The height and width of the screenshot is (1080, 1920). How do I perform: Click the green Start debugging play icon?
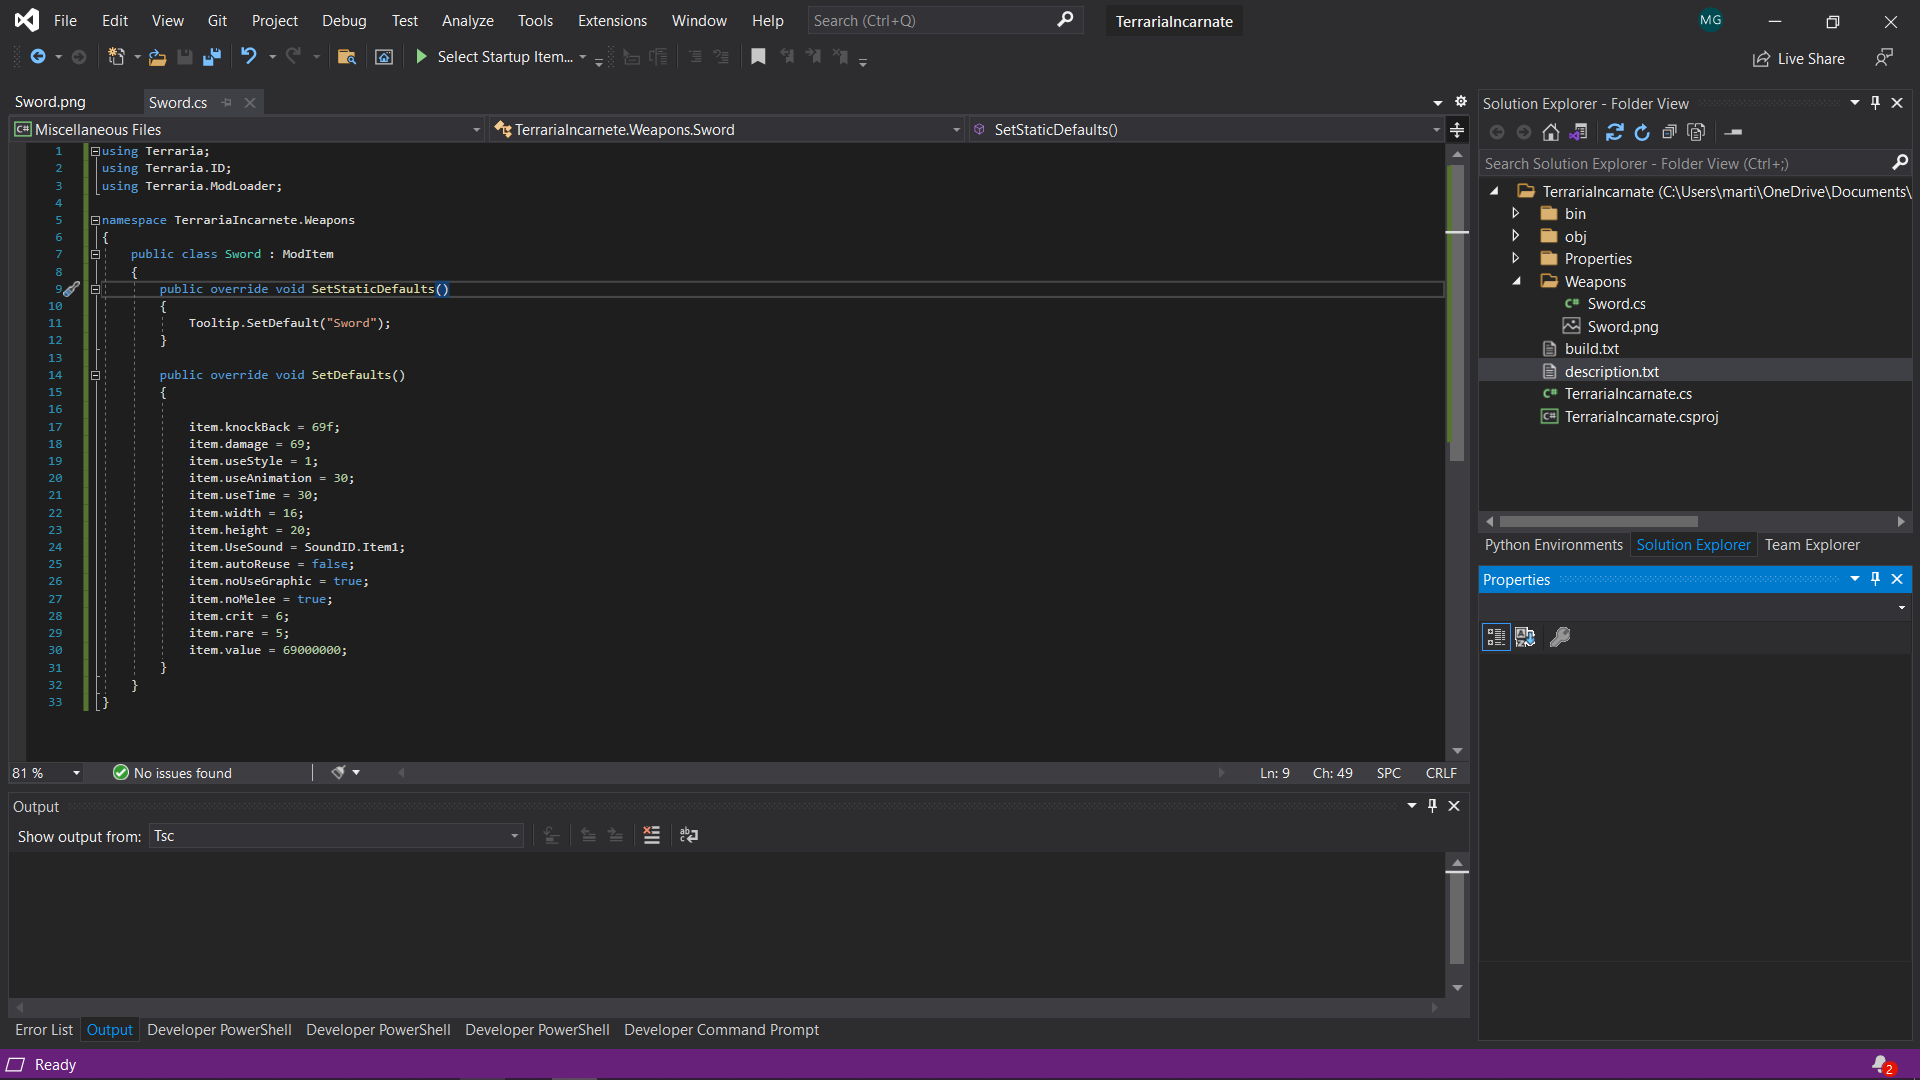pyautogui.click(x=421, y=57)
